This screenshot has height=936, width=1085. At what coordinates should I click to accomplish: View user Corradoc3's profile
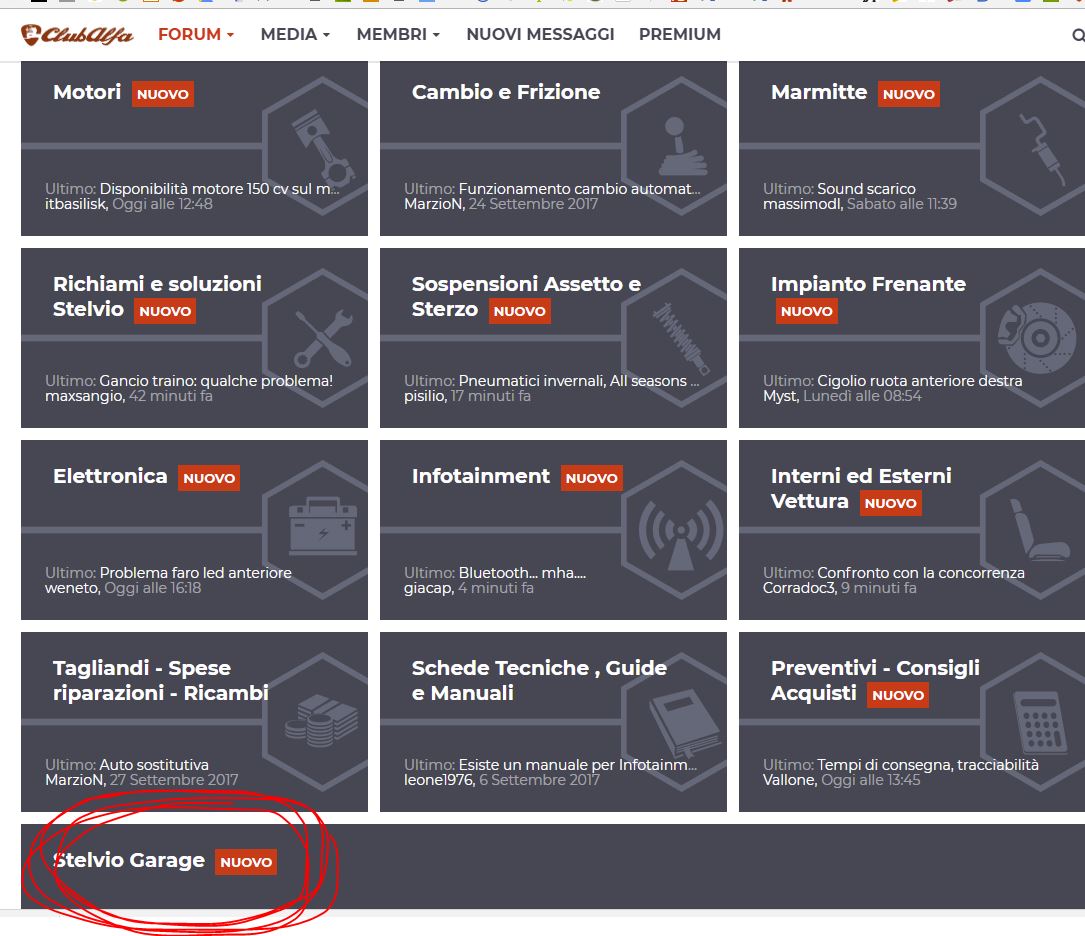point(799,588)
